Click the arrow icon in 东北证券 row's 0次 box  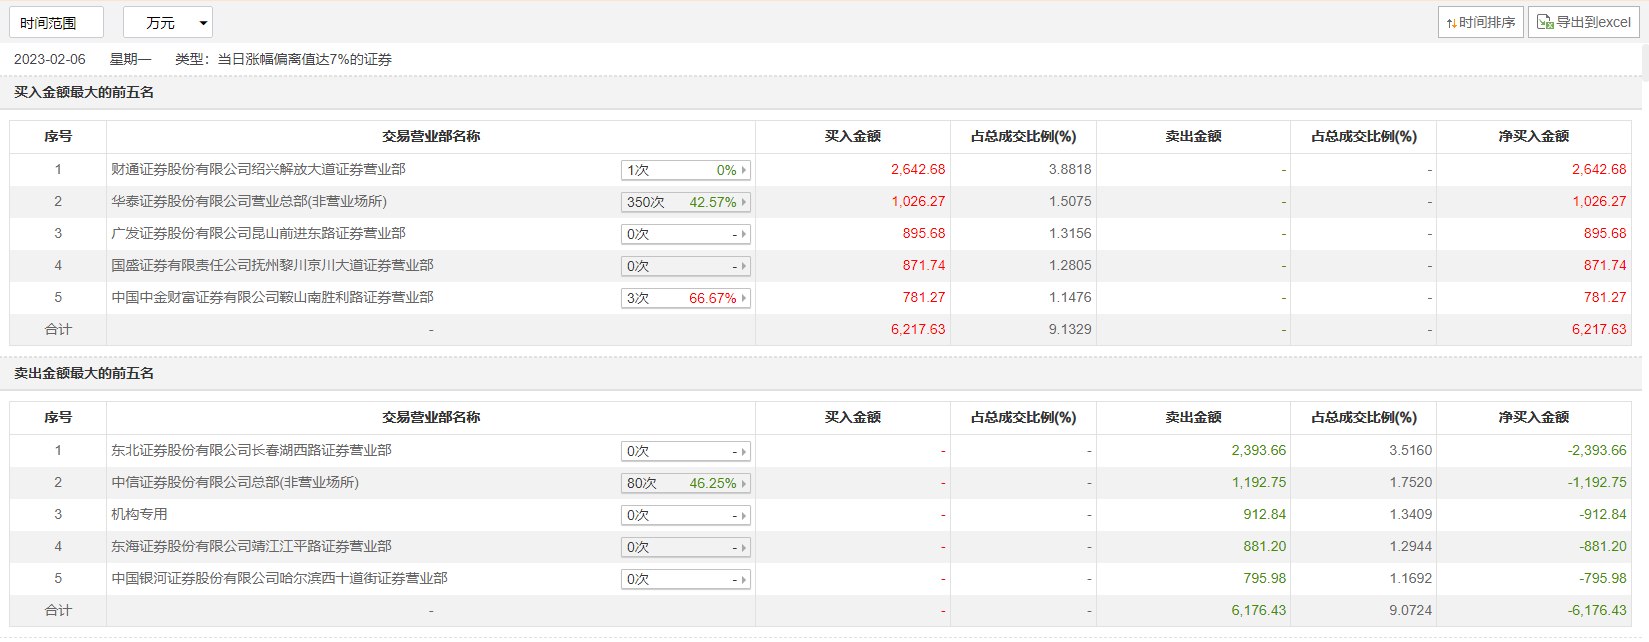[x=744, y=452]
